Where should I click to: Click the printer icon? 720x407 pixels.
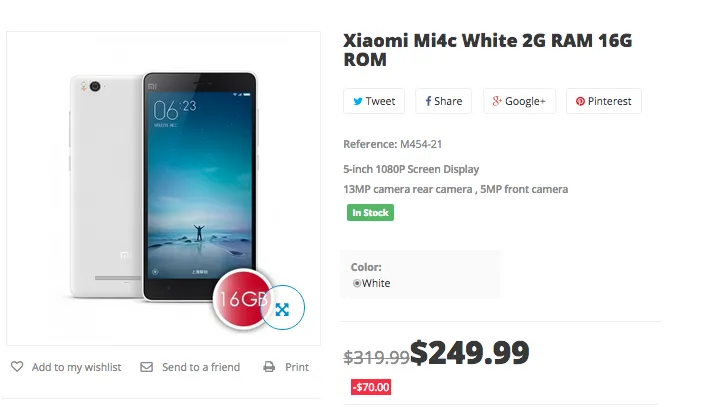[269, 367]
